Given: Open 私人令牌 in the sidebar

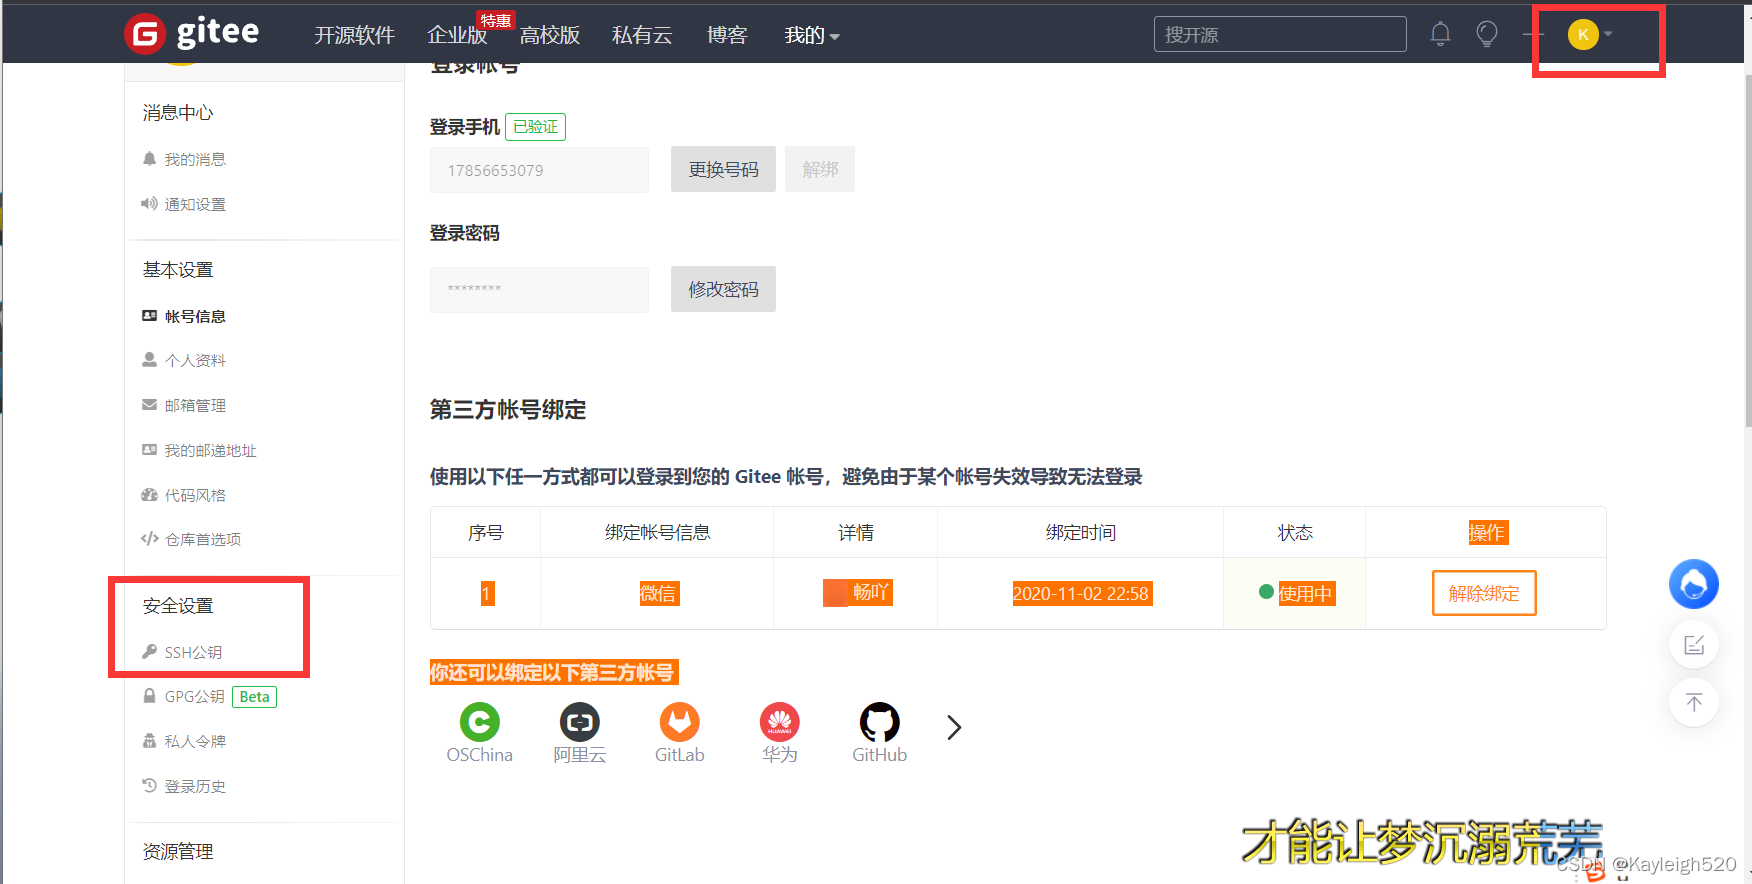Looking at the screenshot, I should pos(195,741).
